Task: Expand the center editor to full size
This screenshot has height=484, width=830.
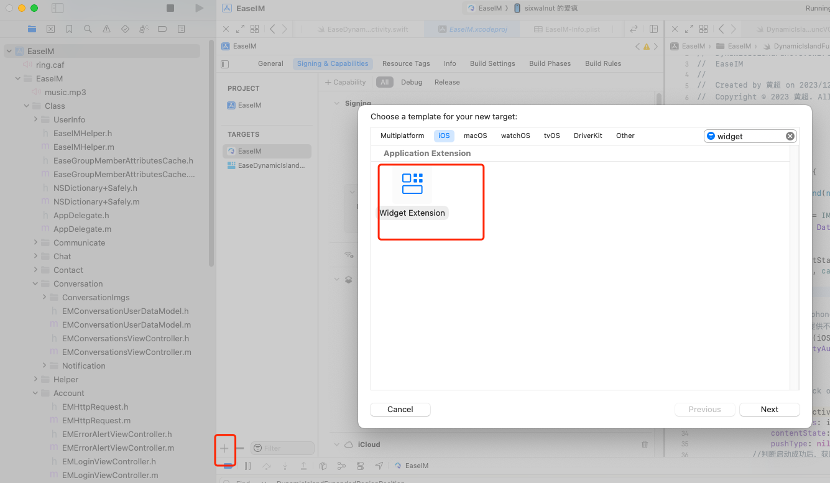Action: tap(240, 29)
